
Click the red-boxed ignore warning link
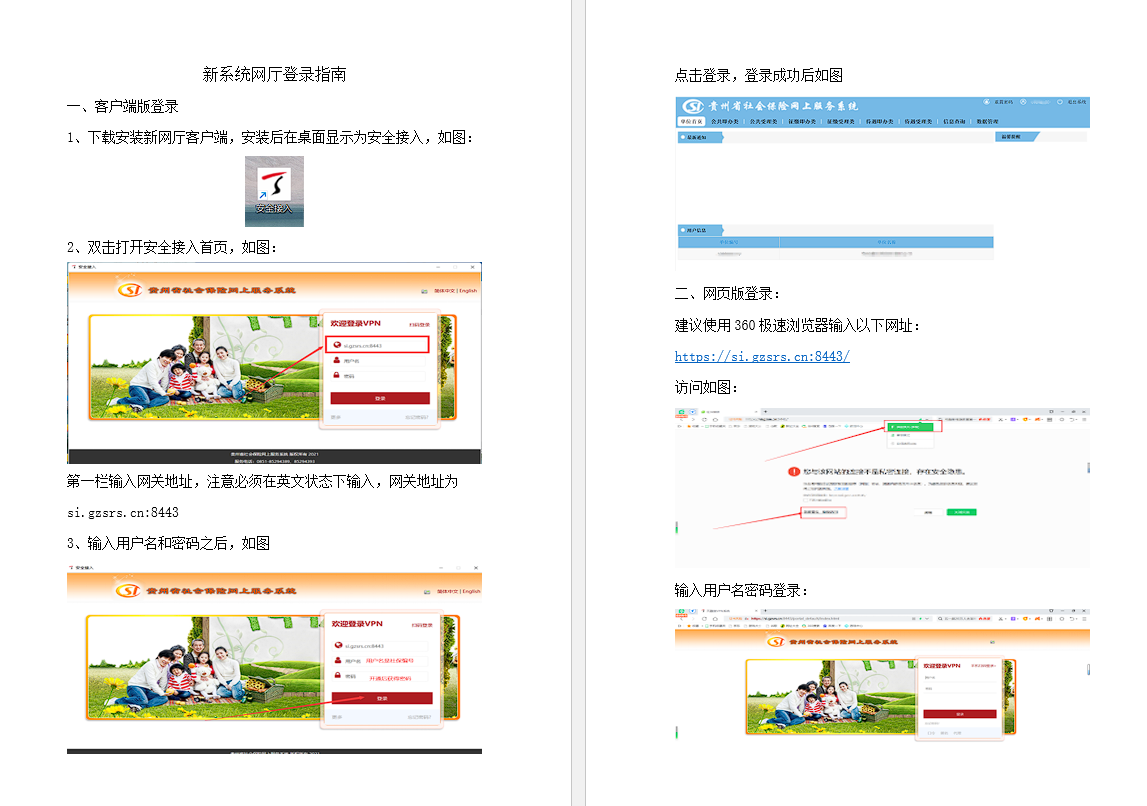tap(823, 512)
